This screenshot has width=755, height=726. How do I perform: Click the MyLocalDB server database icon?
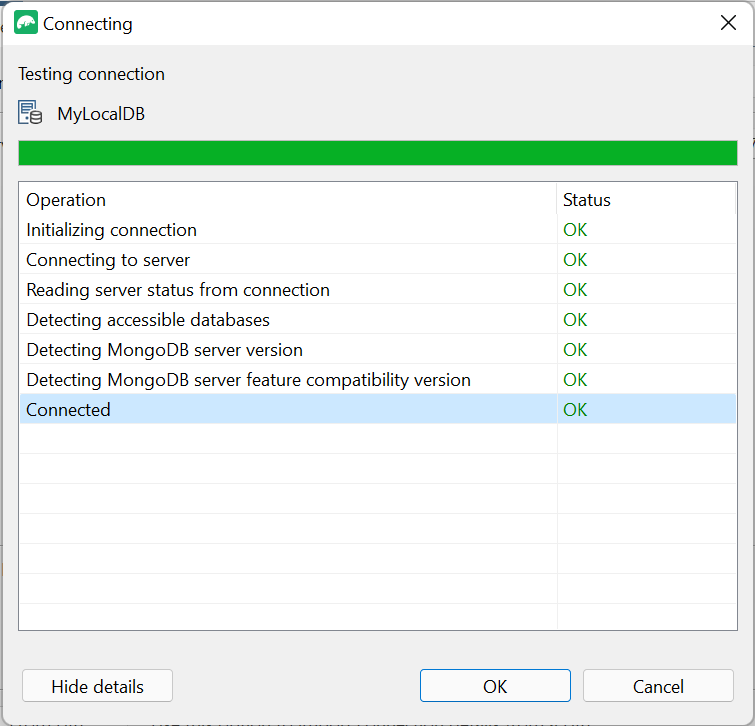tap(30, 113)
